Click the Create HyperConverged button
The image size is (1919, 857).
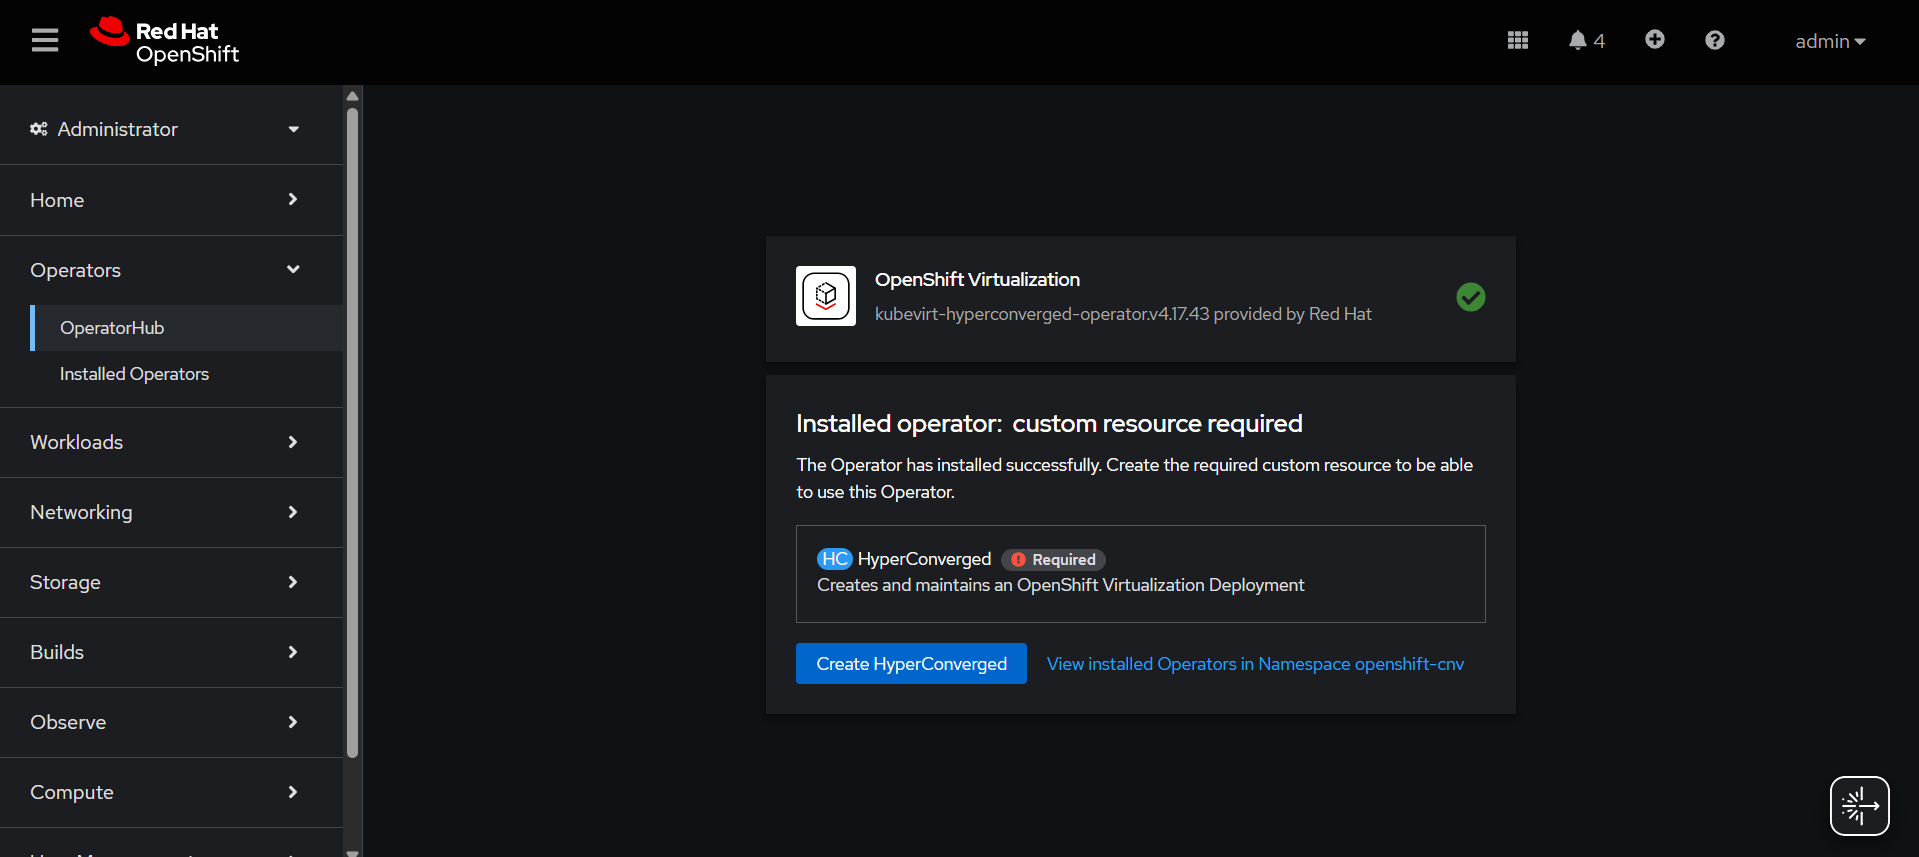(911, 664)
